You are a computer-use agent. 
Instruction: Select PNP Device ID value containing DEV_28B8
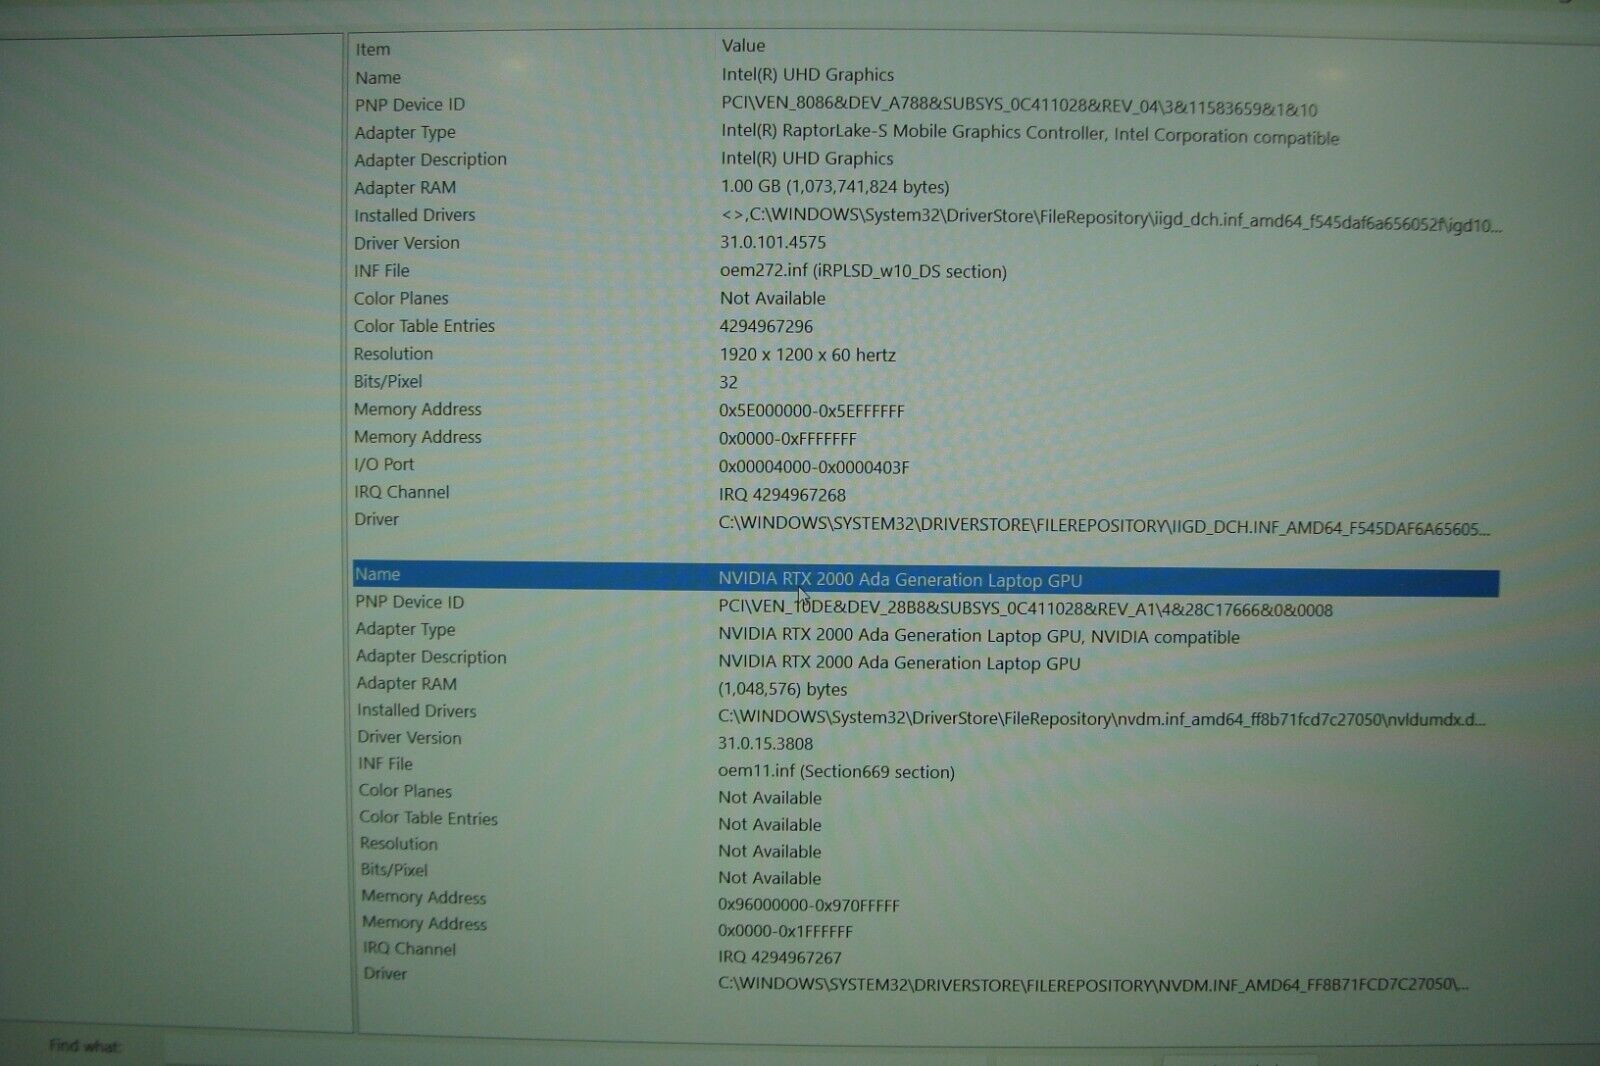(x=1025, y=609)
